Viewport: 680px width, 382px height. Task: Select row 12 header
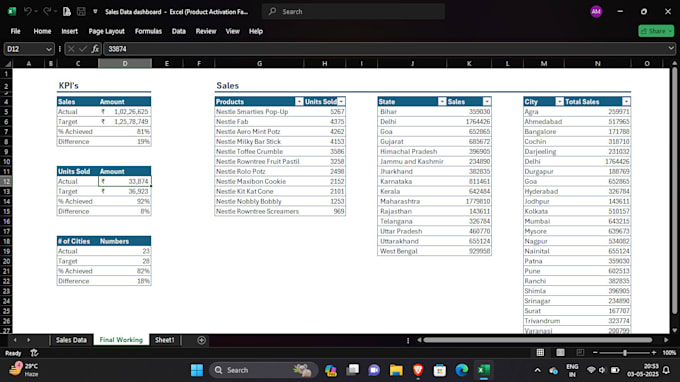point(7,182)
